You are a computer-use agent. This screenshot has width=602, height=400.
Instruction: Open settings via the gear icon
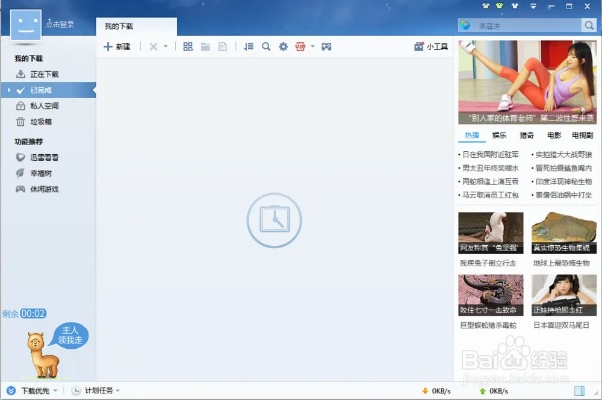(283, 47)
